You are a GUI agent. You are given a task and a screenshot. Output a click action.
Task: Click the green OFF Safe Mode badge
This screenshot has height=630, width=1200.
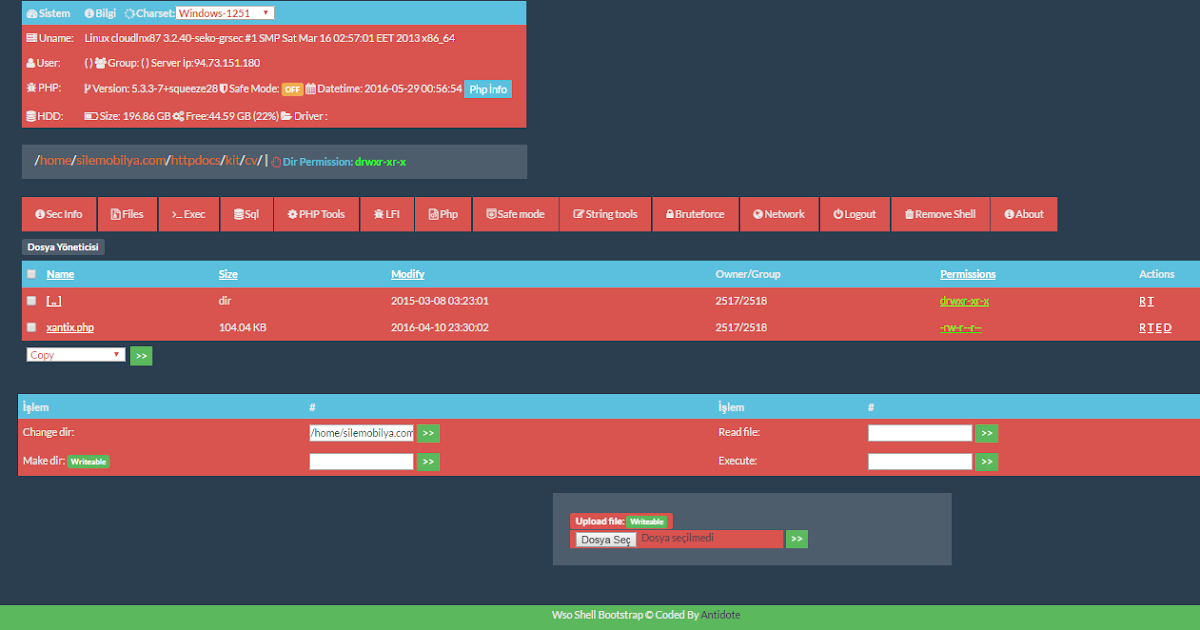click(x=292, y=88)
